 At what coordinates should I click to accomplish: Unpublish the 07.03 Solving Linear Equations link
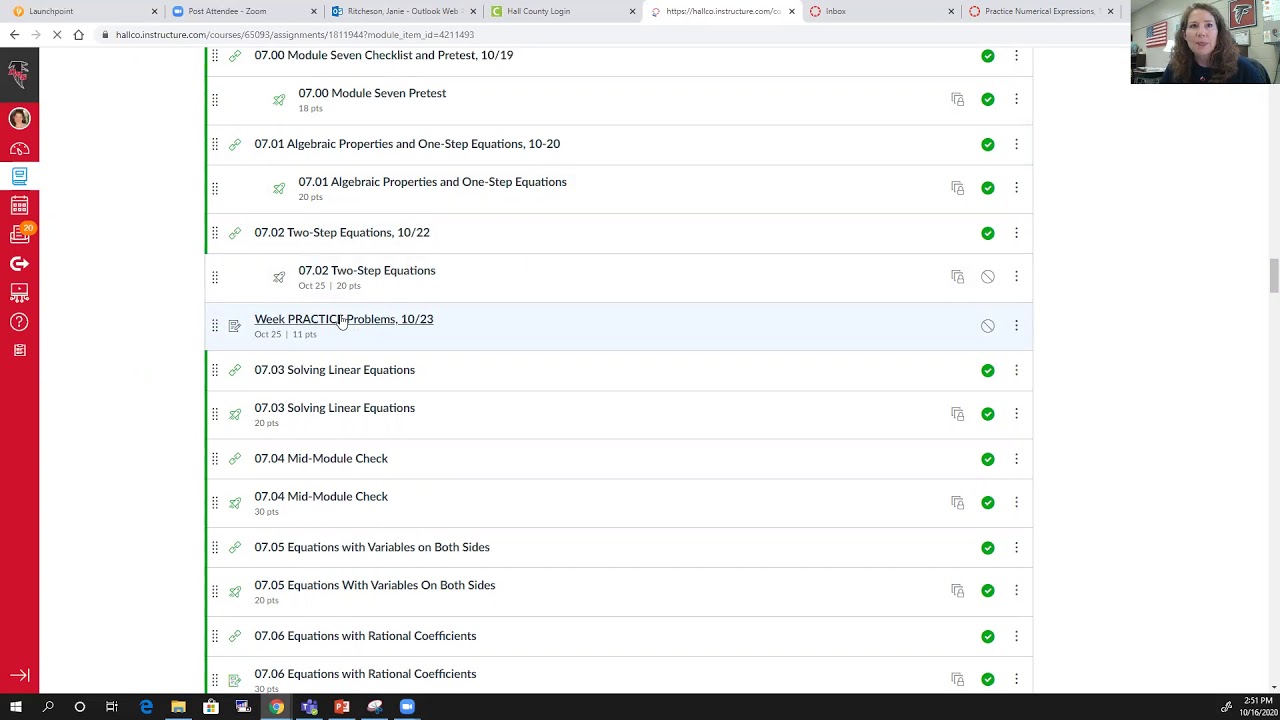(x=987, y=370)
